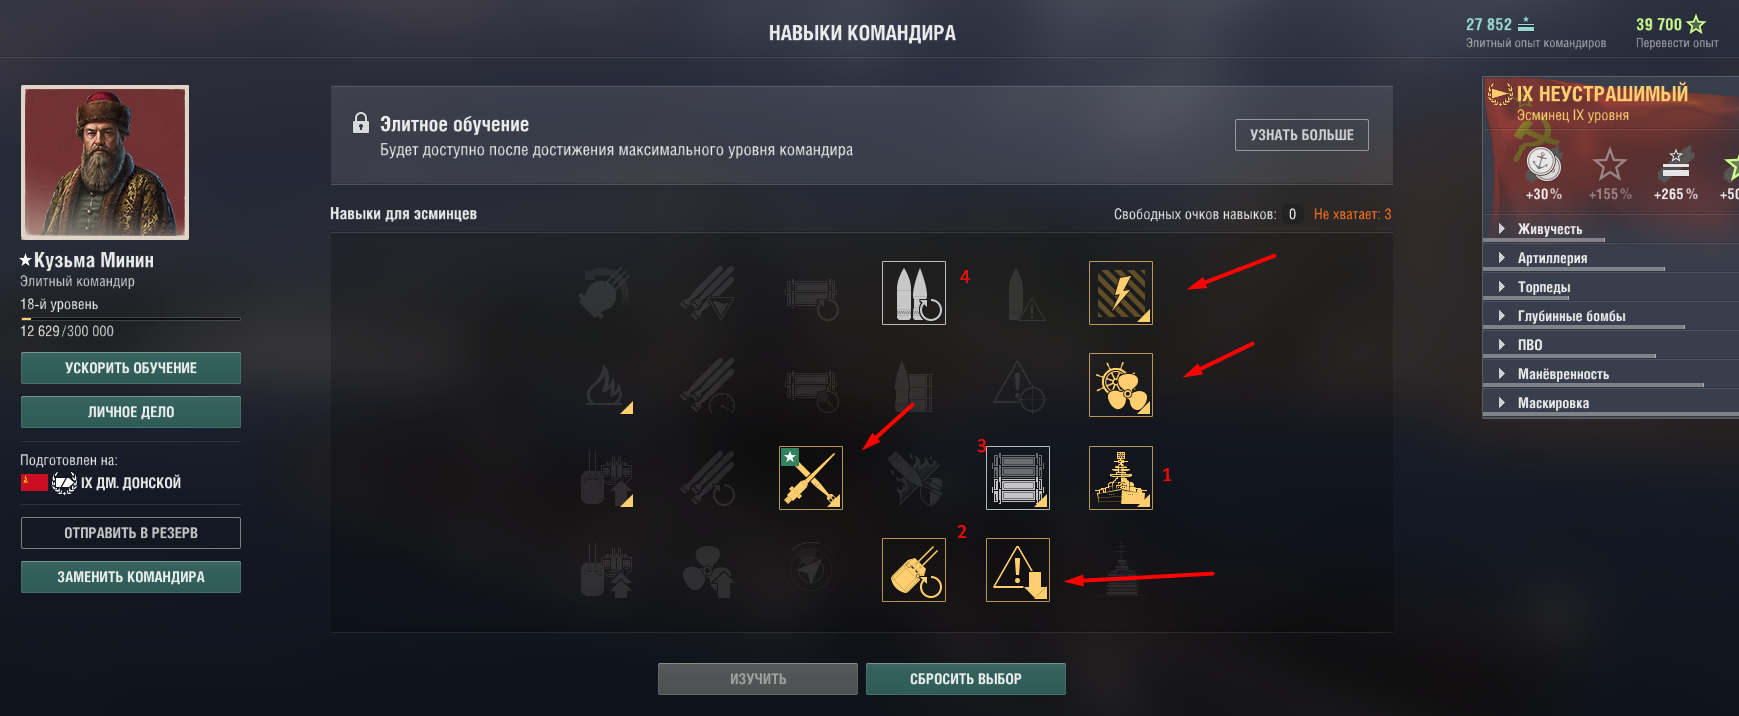Click the gun turret reload skill icon

tap(914, 570)
